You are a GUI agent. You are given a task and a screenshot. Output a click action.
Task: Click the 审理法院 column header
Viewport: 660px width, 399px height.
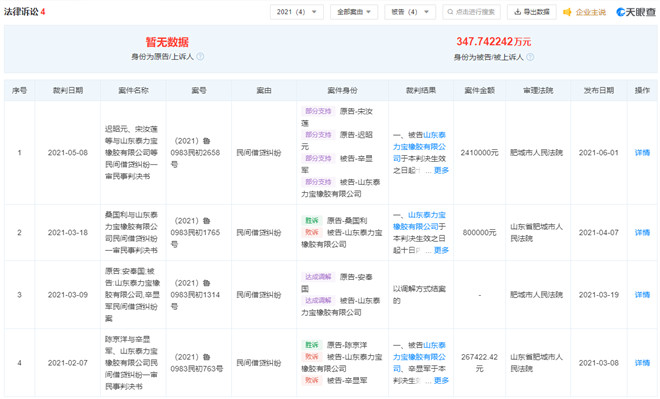pos(538,90)
